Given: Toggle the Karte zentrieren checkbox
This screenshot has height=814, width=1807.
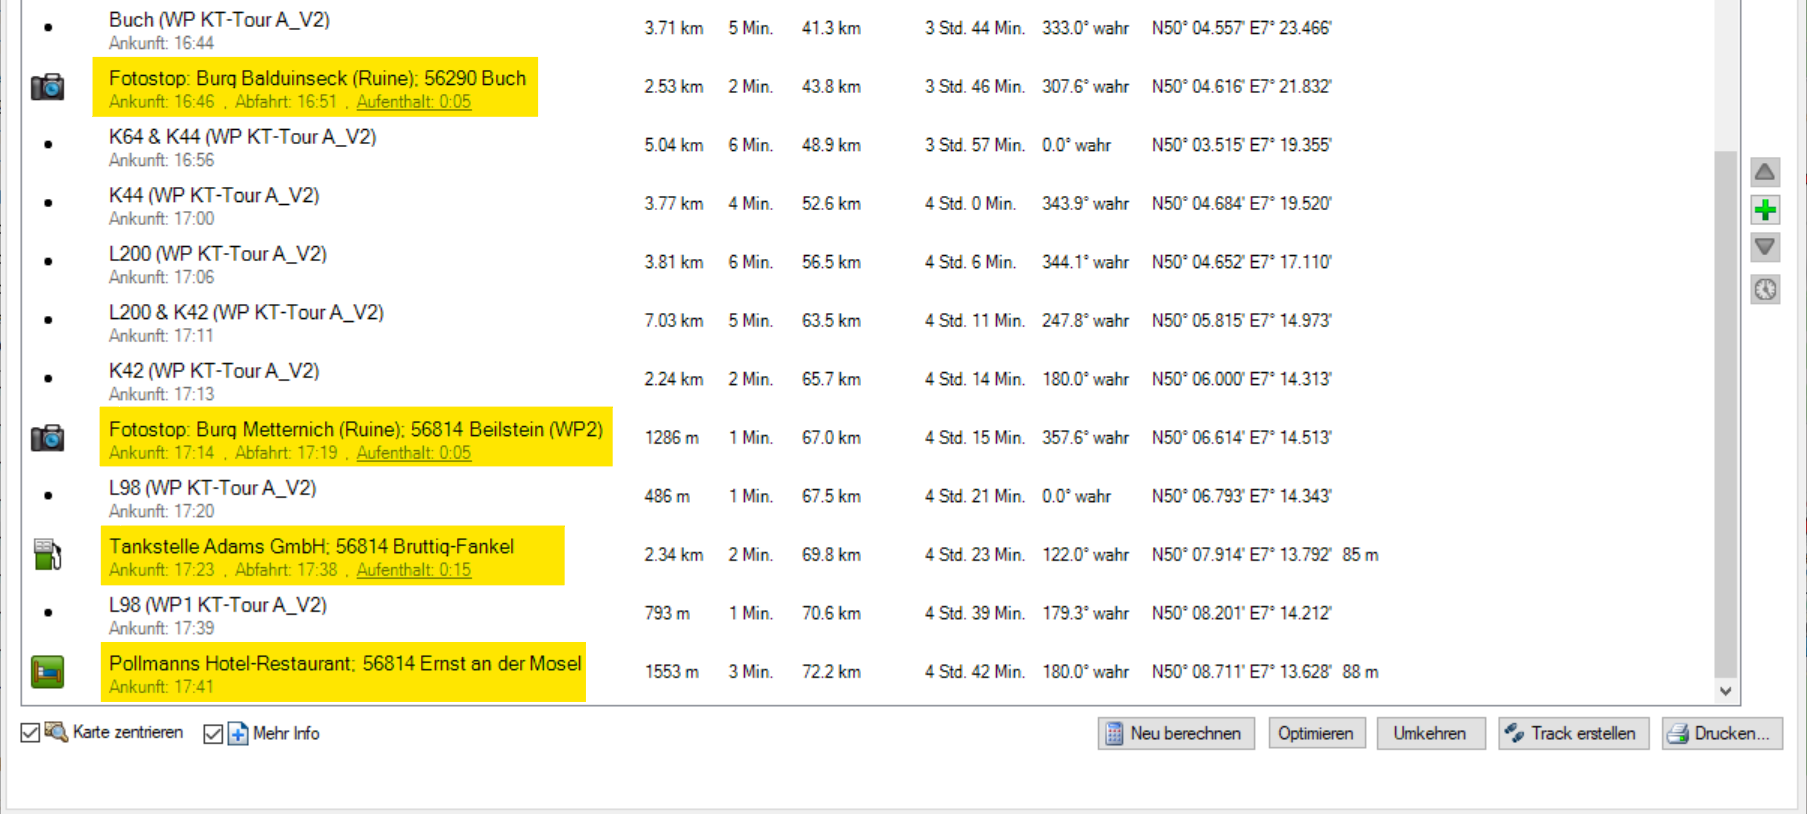Looking at the screenshot, I should tap(30, 733).
